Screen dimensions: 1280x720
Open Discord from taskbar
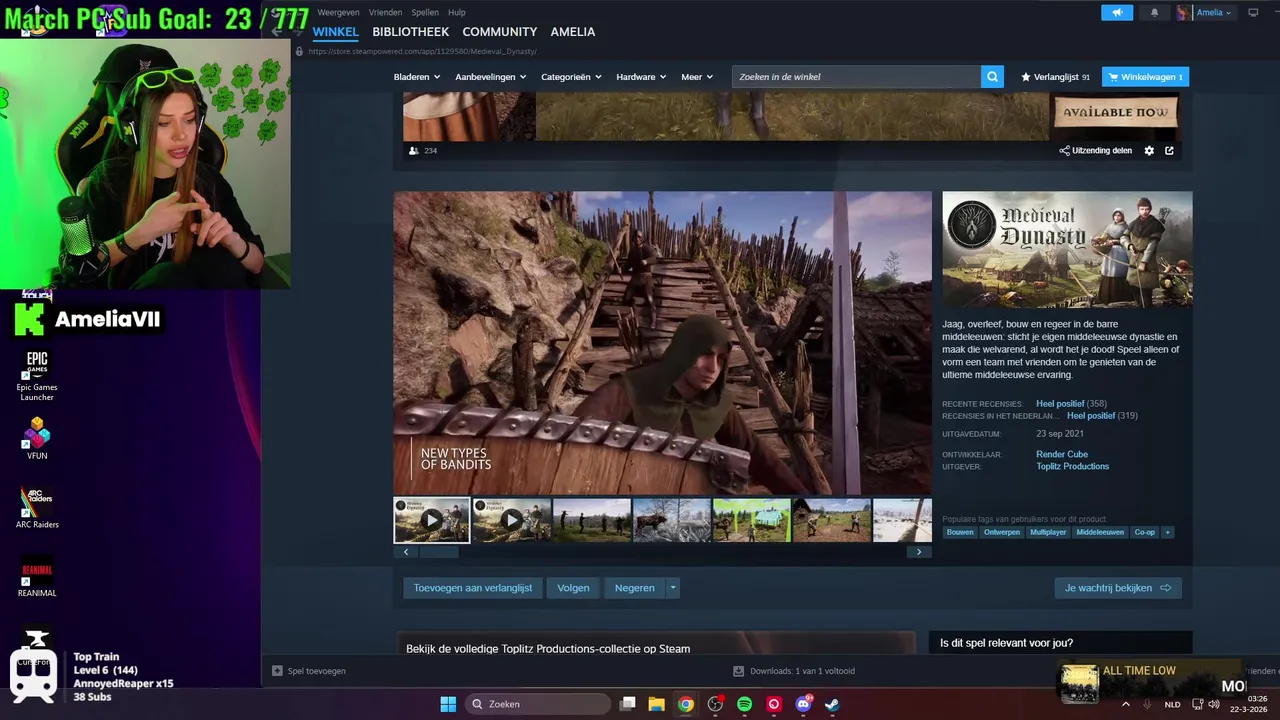click(x=803, y=704)
